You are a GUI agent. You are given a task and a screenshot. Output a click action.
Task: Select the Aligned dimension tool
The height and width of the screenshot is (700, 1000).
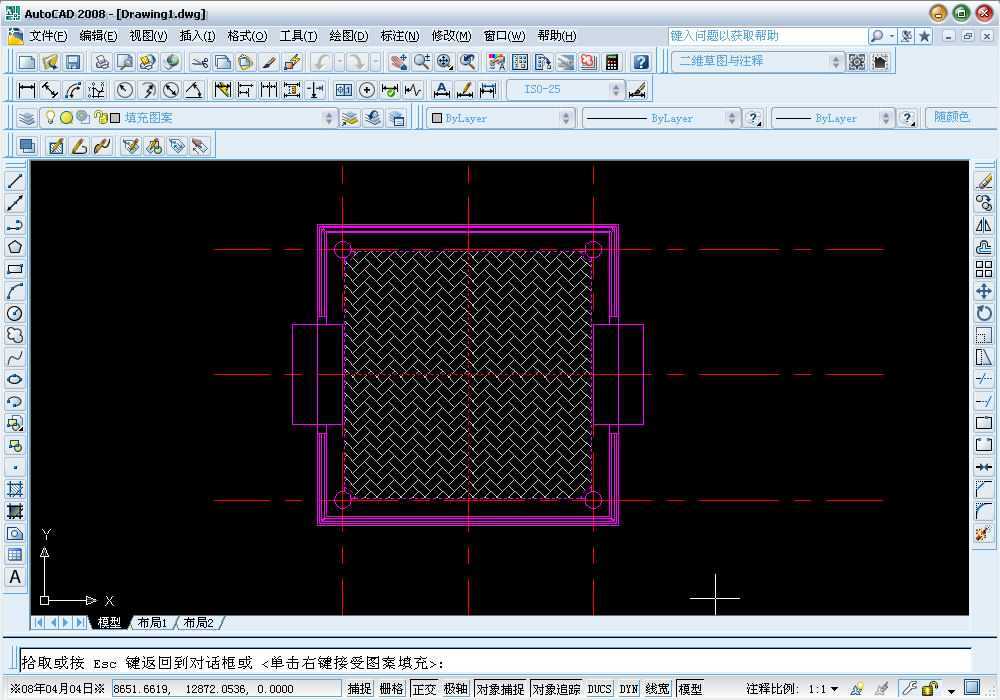pyautogui.click(x=50, y=90)
